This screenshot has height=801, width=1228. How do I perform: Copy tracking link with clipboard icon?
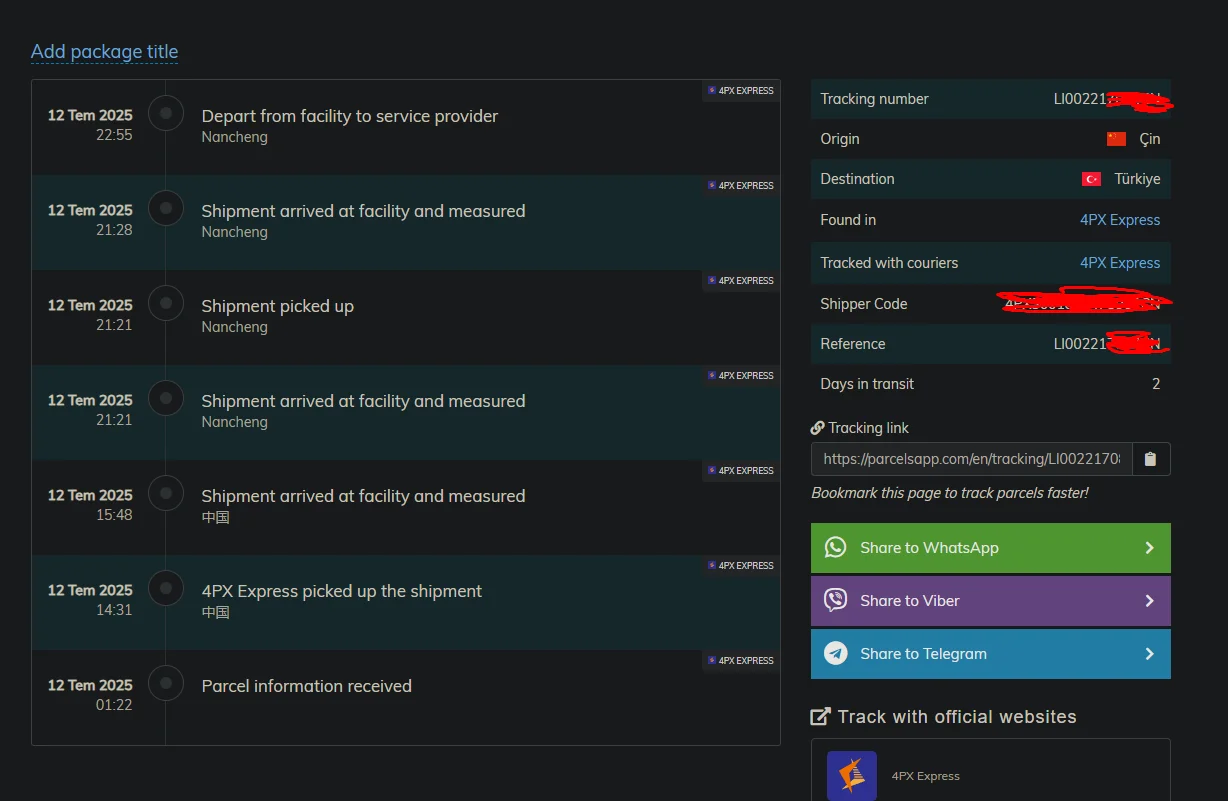(x=1150, y=459)
